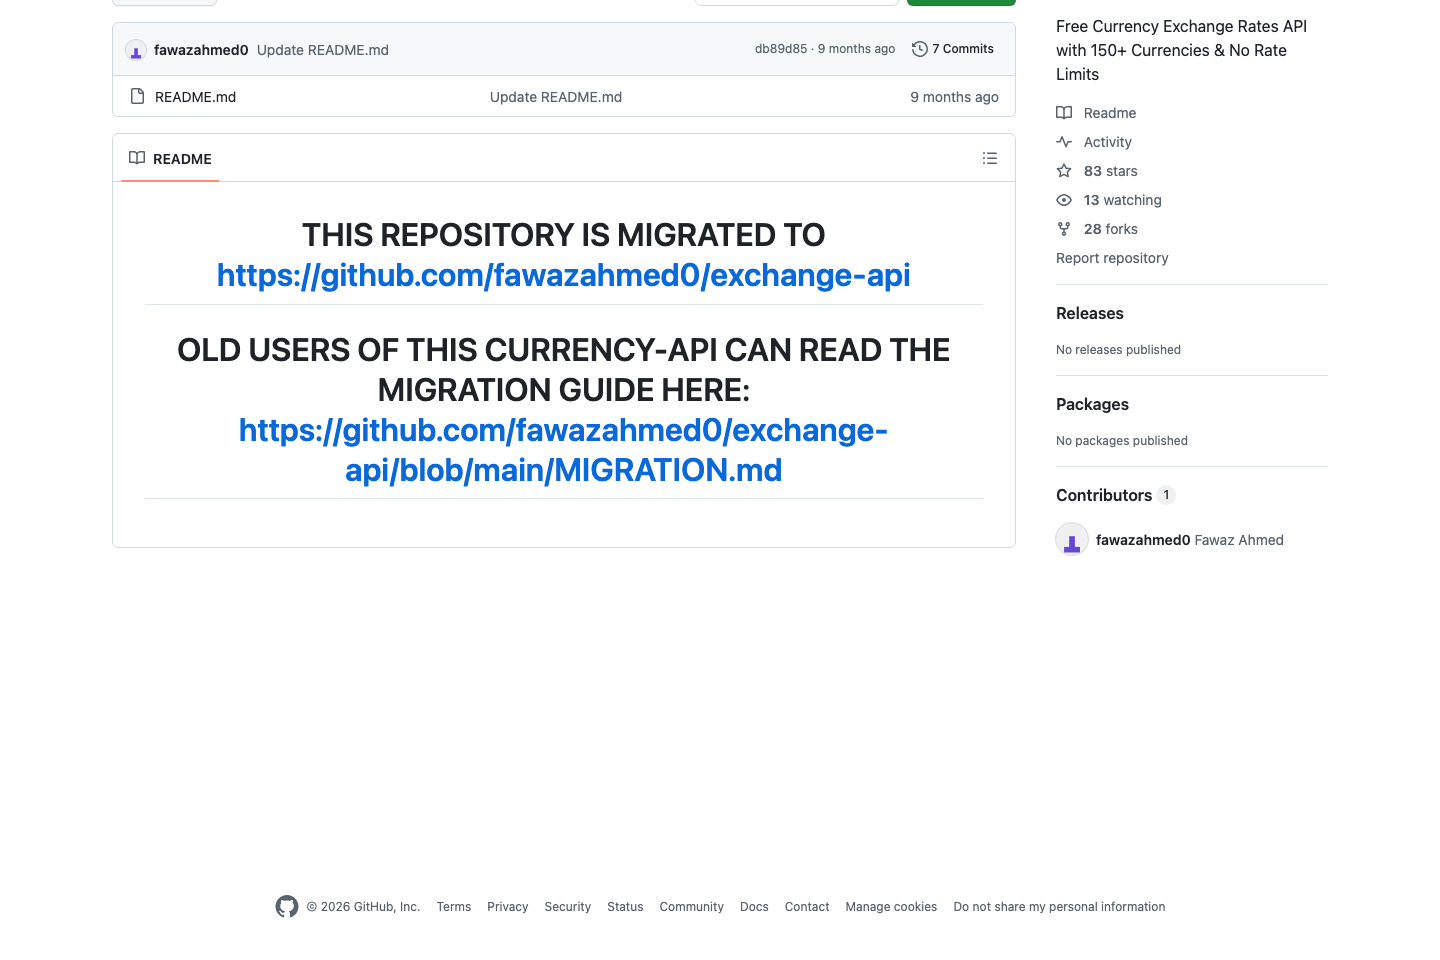Click the eye icon next to 13 watching

pyautogui.click(x=1063, y=200)
